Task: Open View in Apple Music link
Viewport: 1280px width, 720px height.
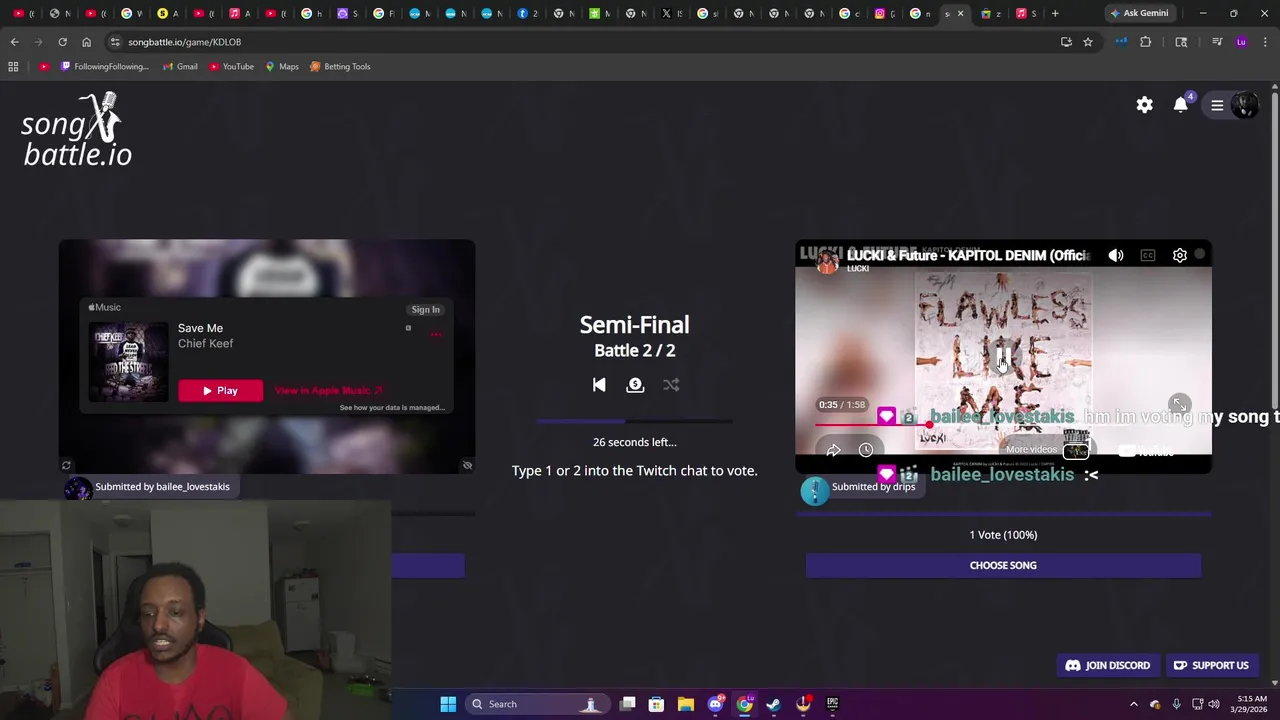Action: point(328,391)
